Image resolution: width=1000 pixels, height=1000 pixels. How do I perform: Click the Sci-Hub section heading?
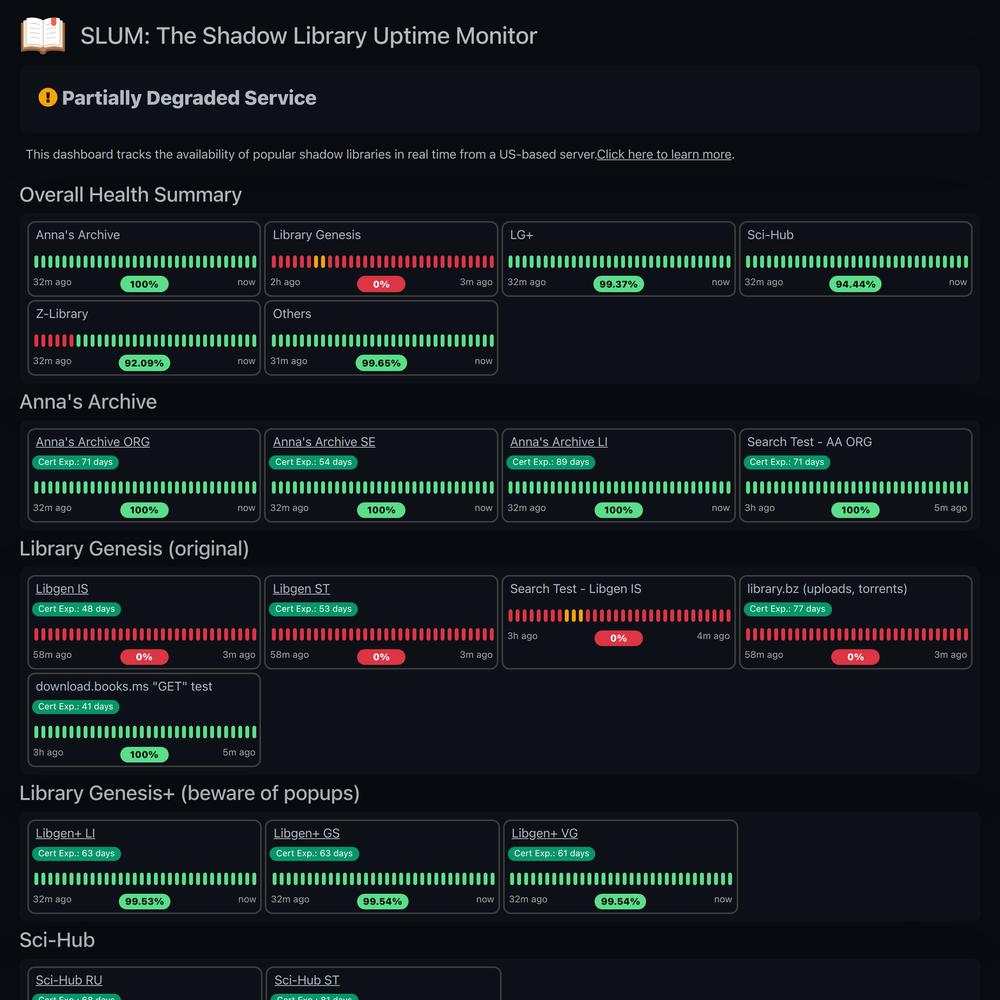[x=57, y=940]
